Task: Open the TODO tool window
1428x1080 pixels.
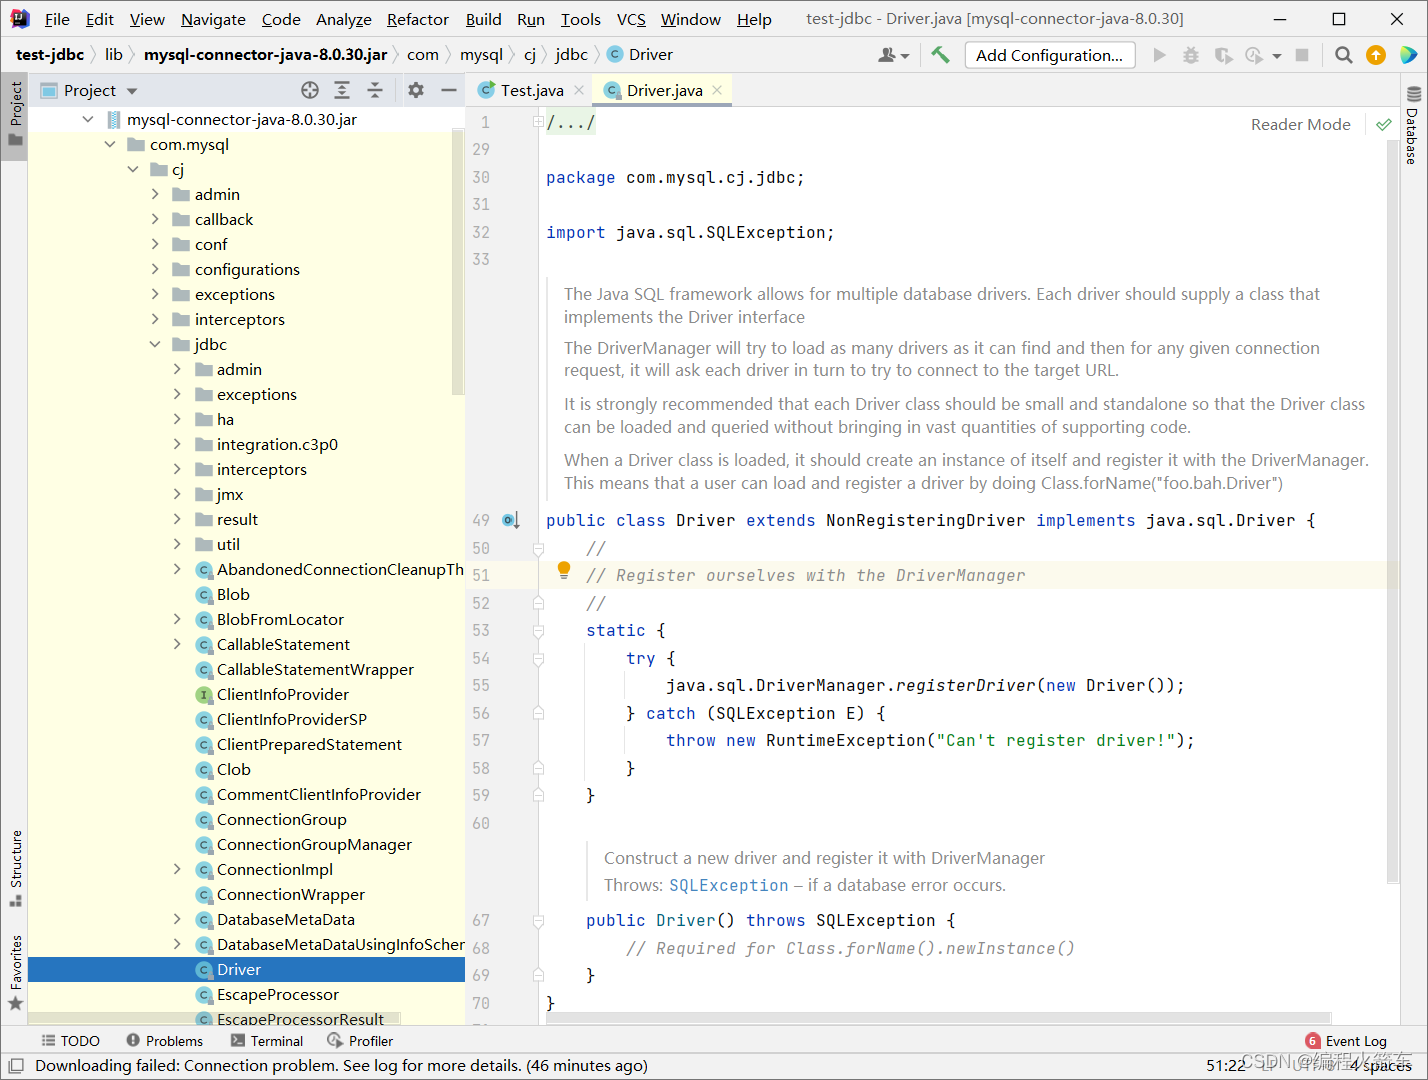Action: click(x=70, y=1041)
